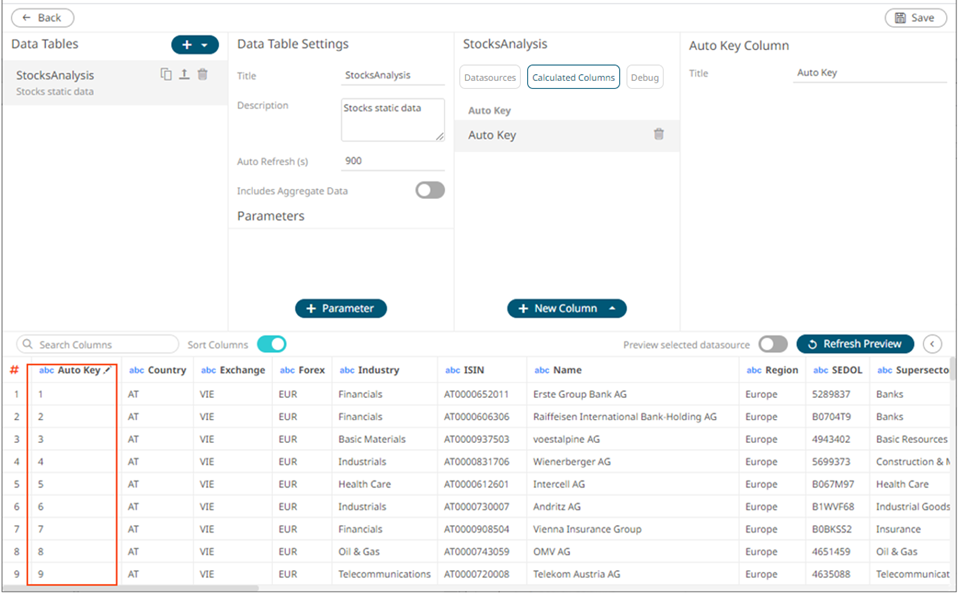
Task: Click the export icon for StocksAnalysis
Action: 184,75
